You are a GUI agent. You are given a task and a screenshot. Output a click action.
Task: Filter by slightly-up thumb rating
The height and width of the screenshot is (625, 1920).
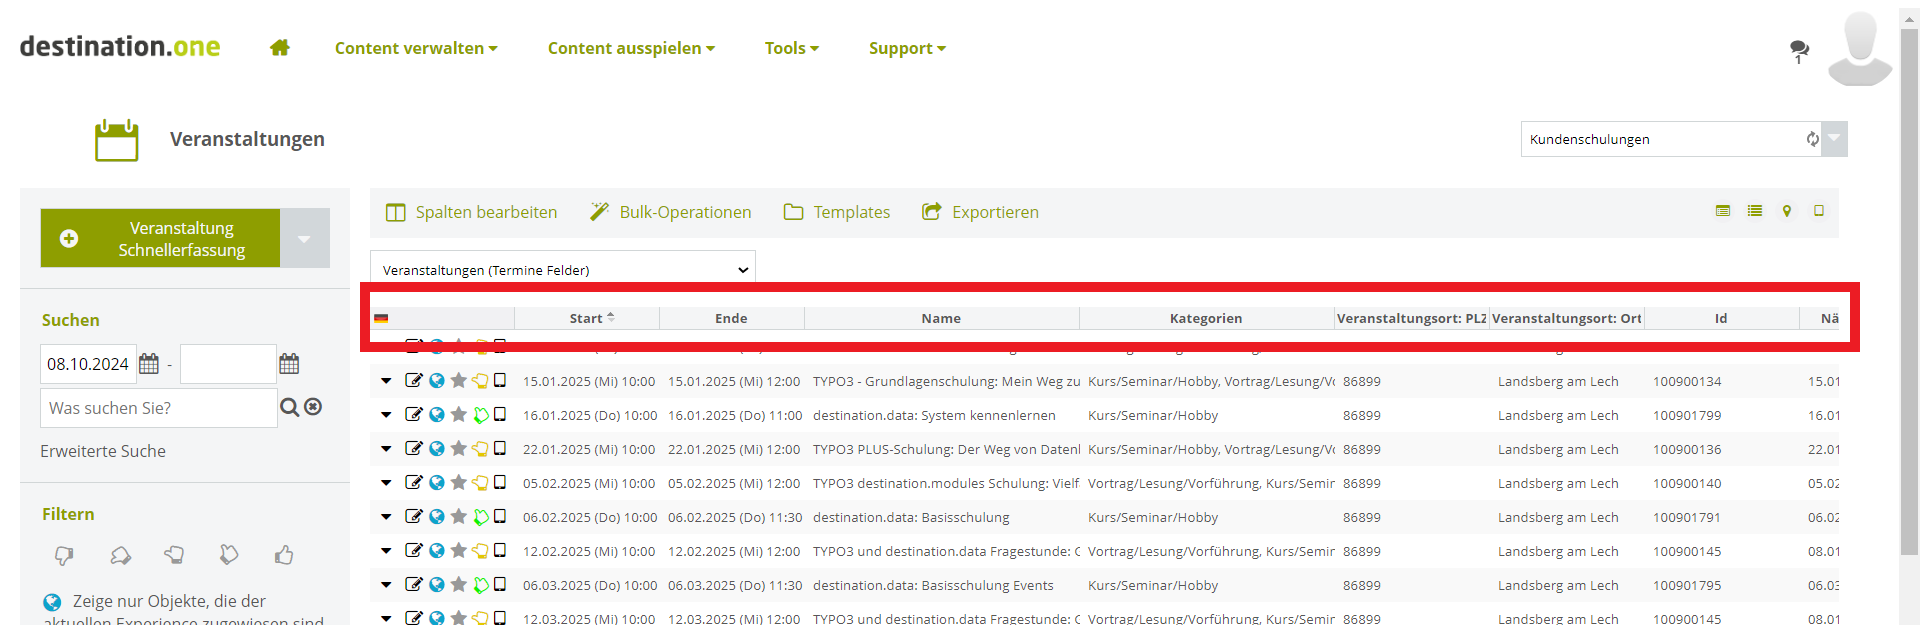tap(229, 555)
